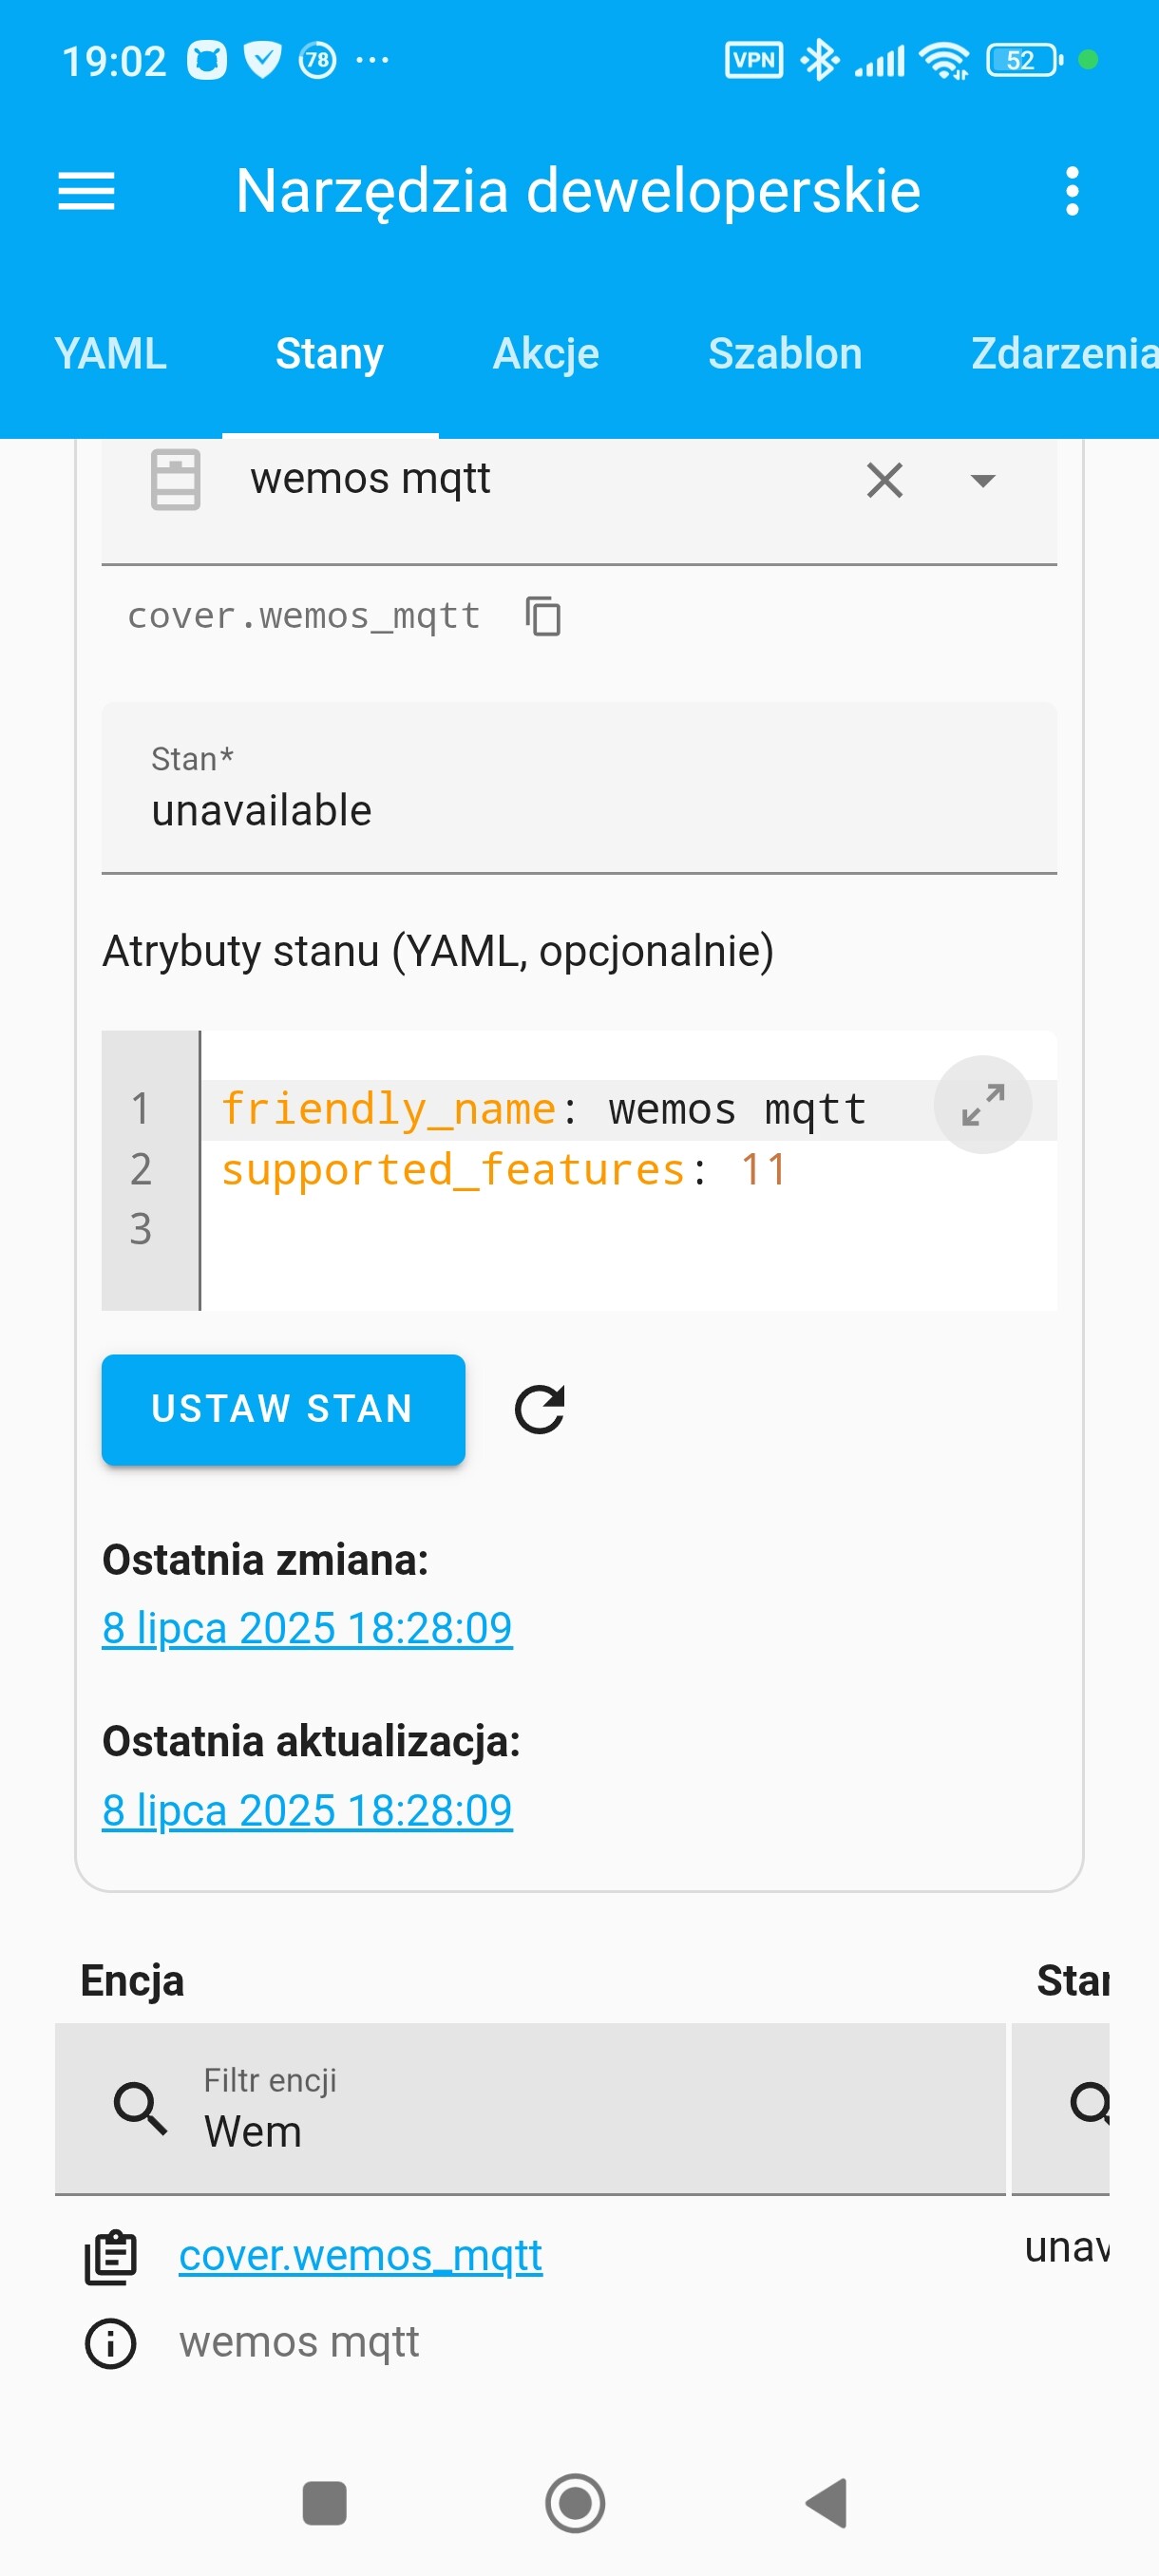The image size is (1159, 2576).
Task: Switch to the Akcje tab
Action: tap(546, 354)
